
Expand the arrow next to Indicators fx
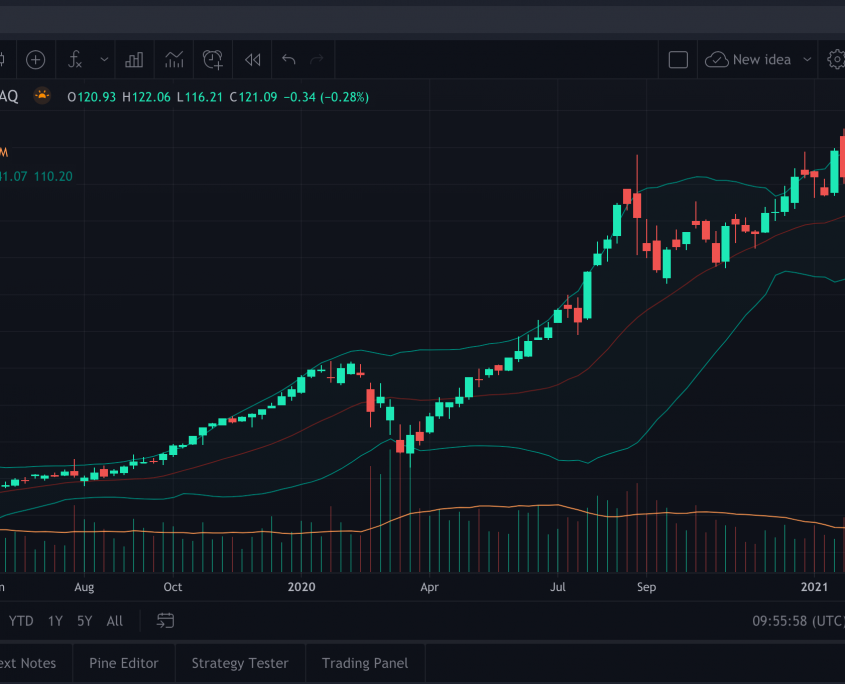104,60
